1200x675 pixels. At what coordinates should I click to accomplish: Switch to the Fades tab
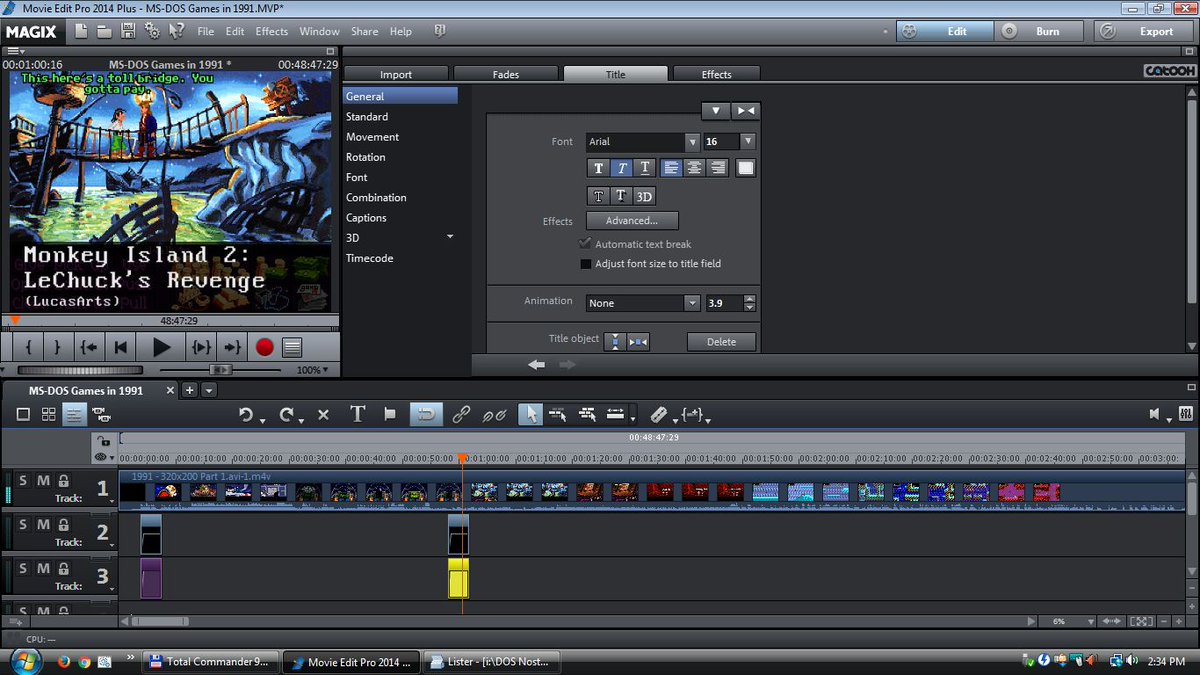click(x=506, y=74)
